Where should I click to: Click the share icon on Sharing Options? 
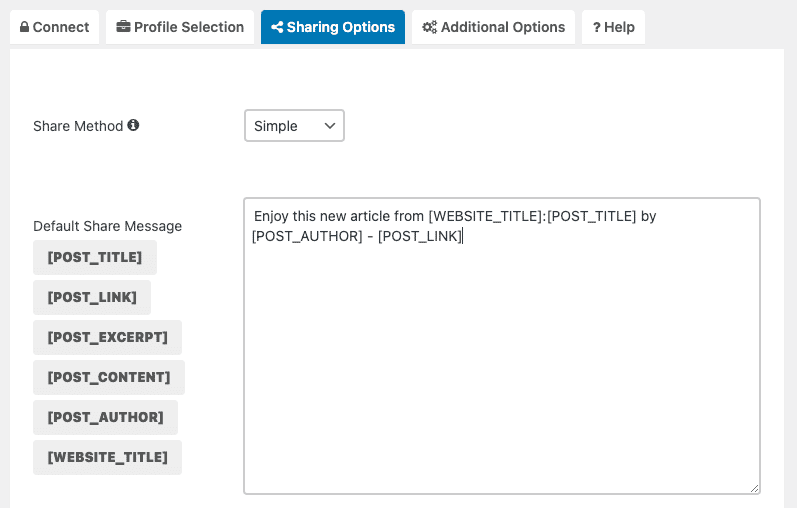click(x=277, y=28)
